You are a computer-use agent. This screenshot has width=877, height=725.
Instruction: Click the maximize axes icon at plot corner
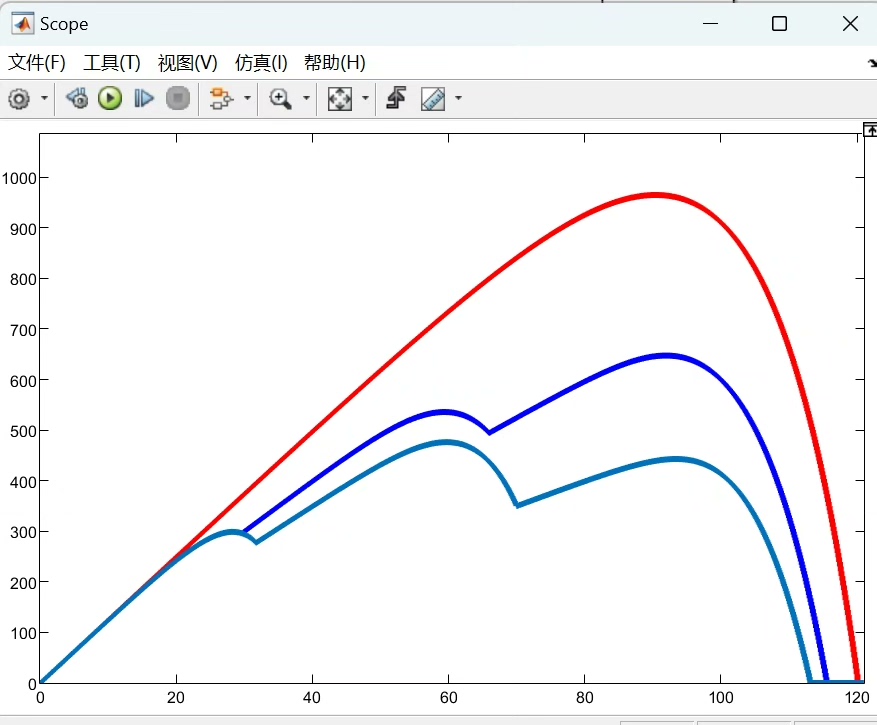coord(870,130)
